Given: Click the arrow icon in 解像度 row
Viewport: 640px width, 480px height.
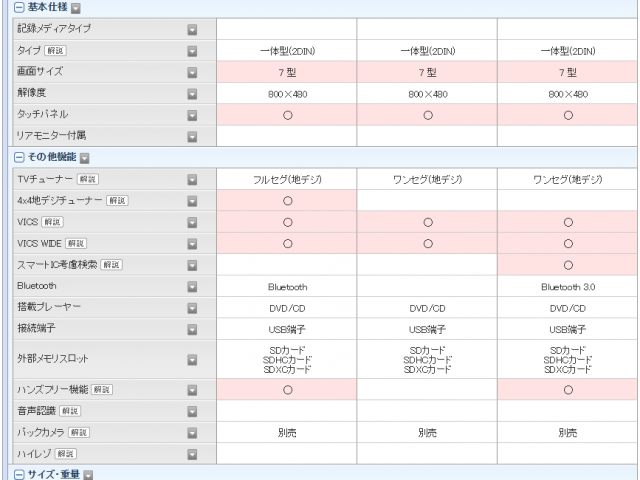Looking at the screenshot, I should coord(192,93).
